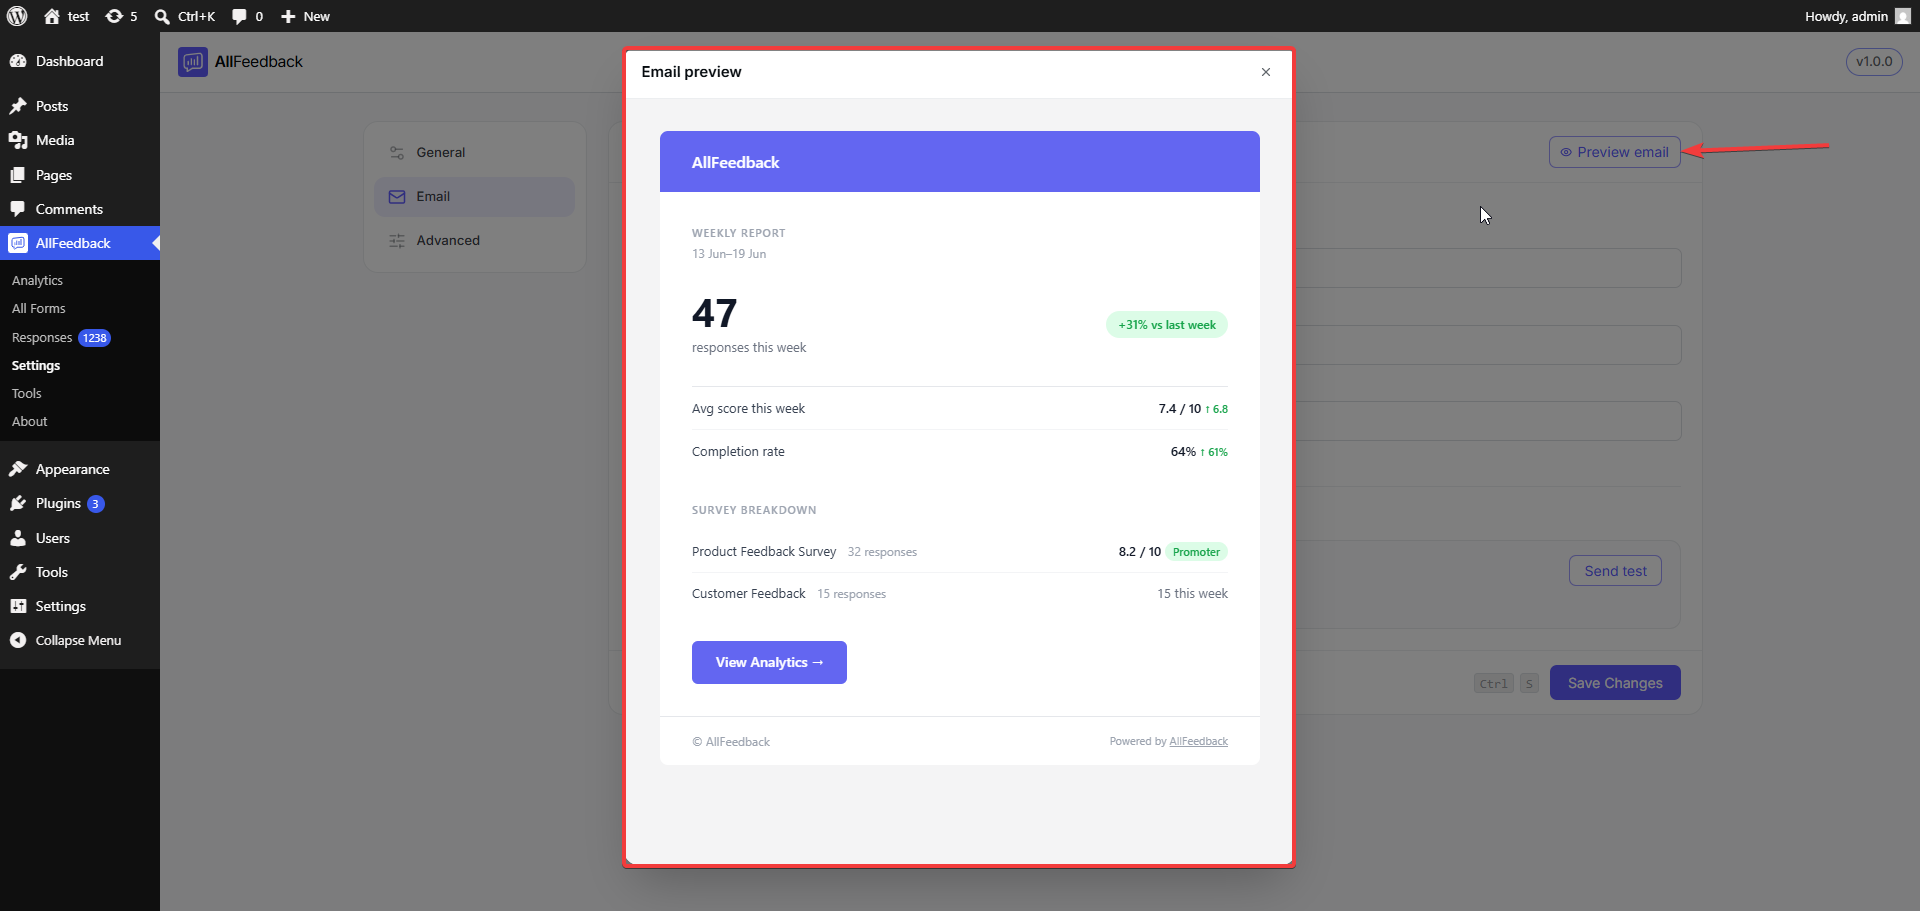Select the Email settings tab
The height and width of the screenshot is (911, 1920).
click(474, 197)
